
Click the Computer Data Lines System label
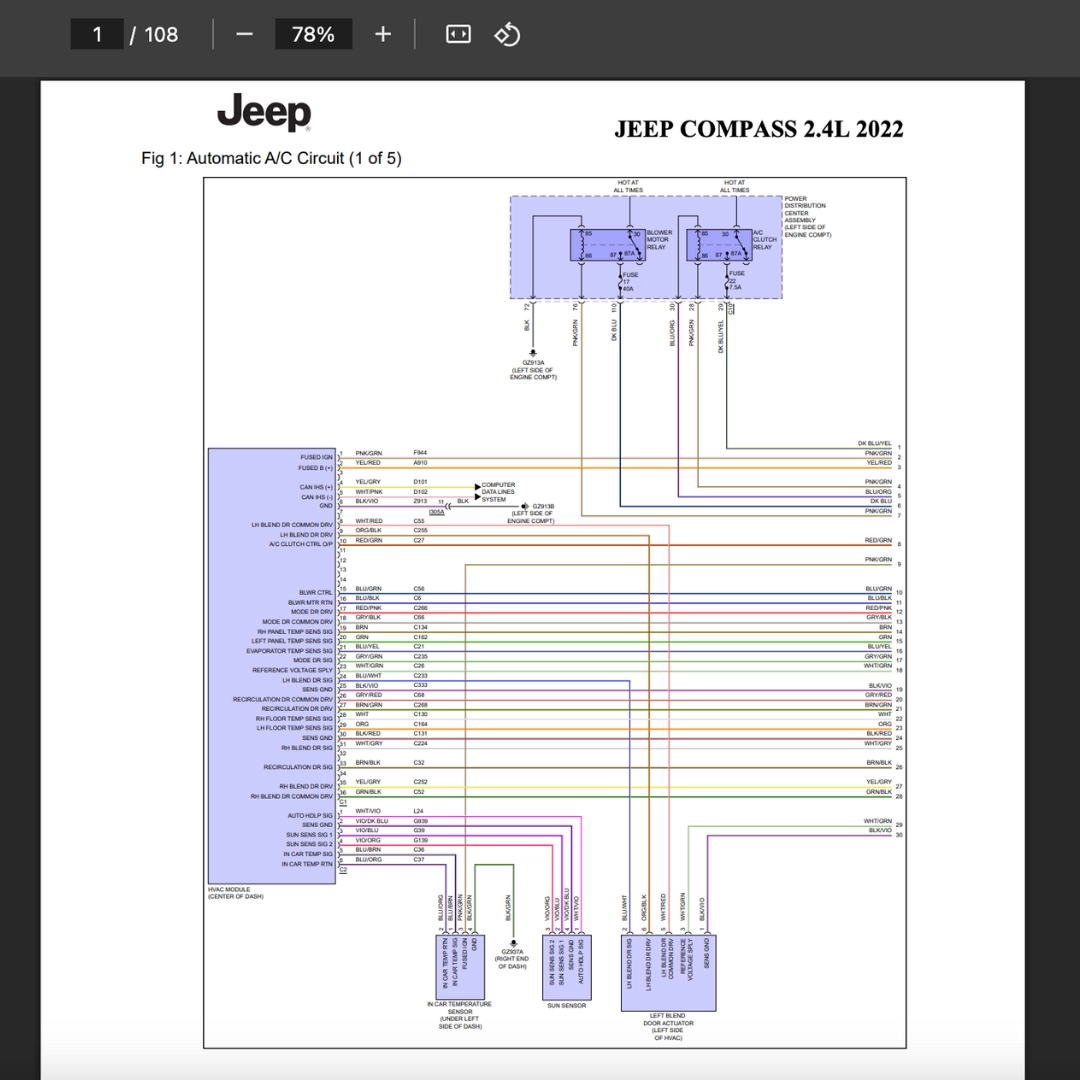pyautogui.click(x=499, y=492)
